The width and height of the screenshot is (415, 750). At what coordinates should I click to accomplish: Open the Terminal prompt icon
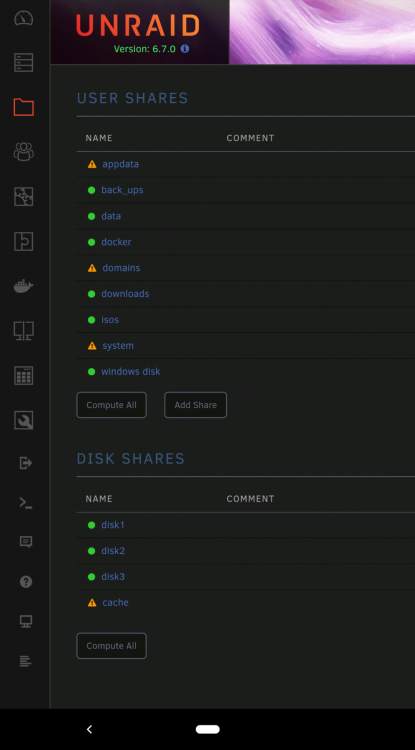click(x=26, y=502)
